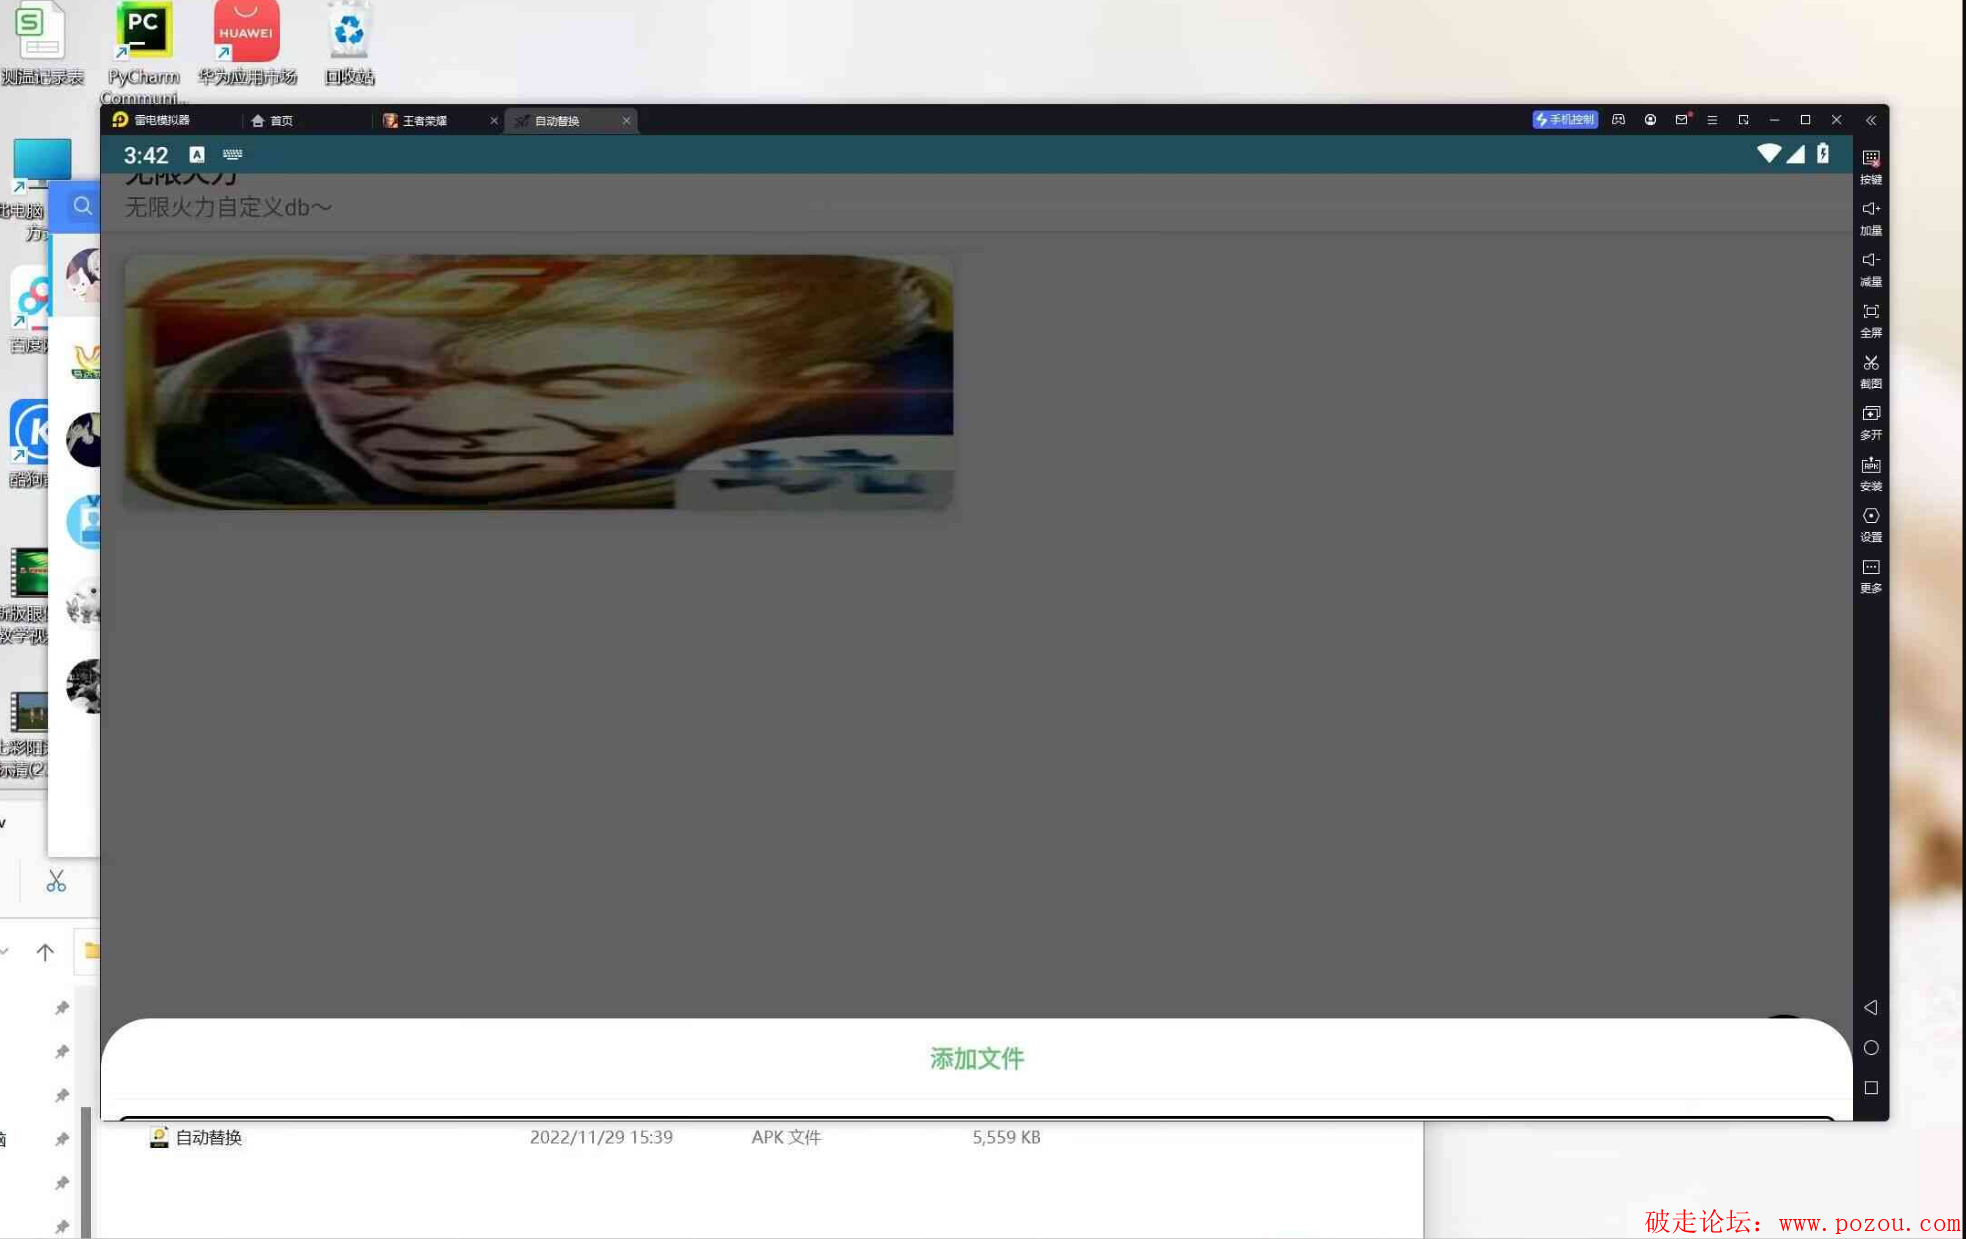Tap the 添加文件 add file button
This screenshot has height=1239, width=1966.
click(976, 1058)
